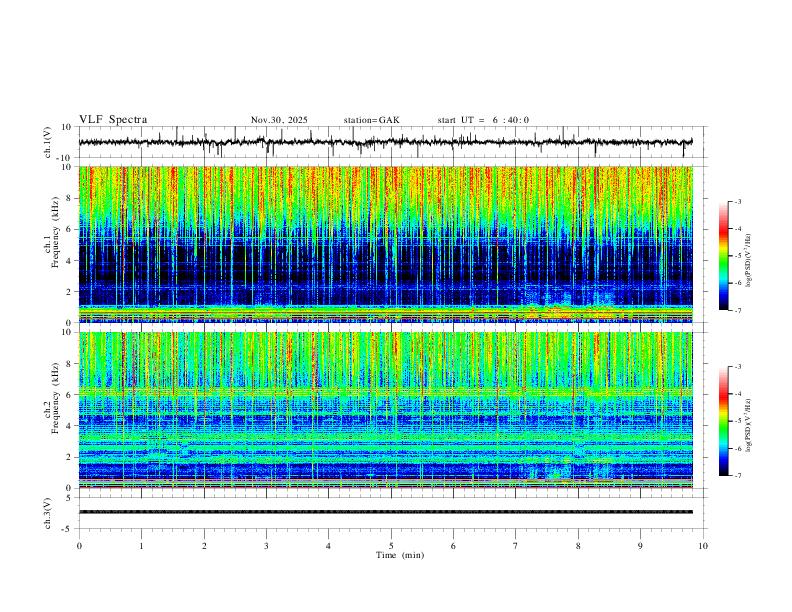792x612 pixels.
Task: Click time axis tick label "5"
Action: pyautogui.click(x=391, y=546)
